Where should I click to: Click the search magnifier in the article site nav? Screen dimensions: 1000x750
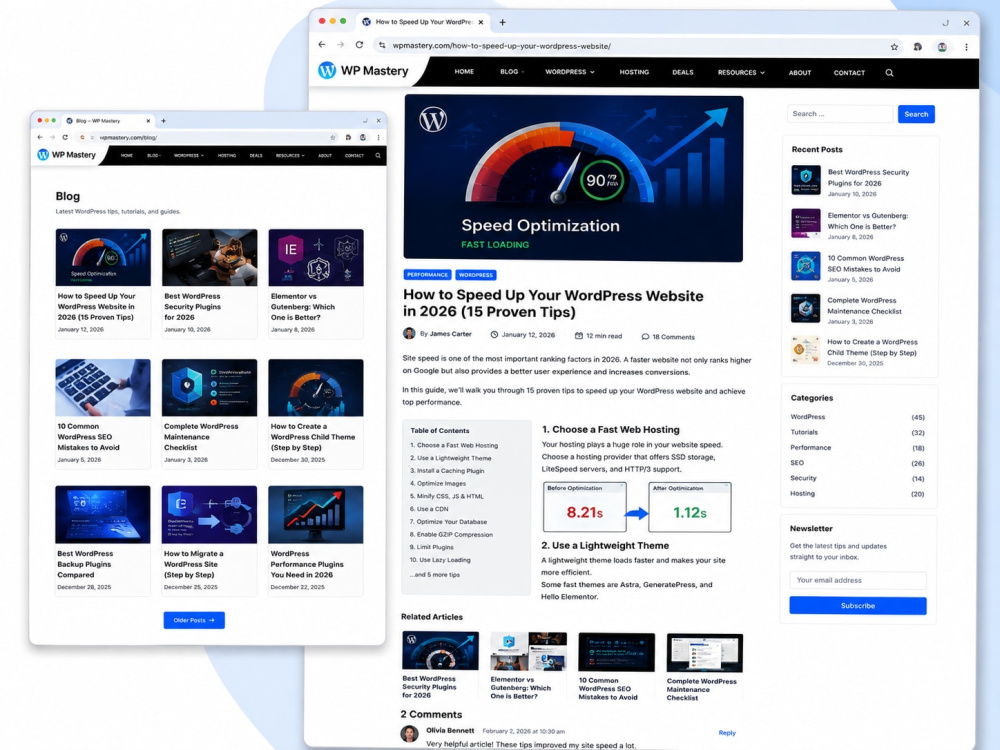[889, 73]
